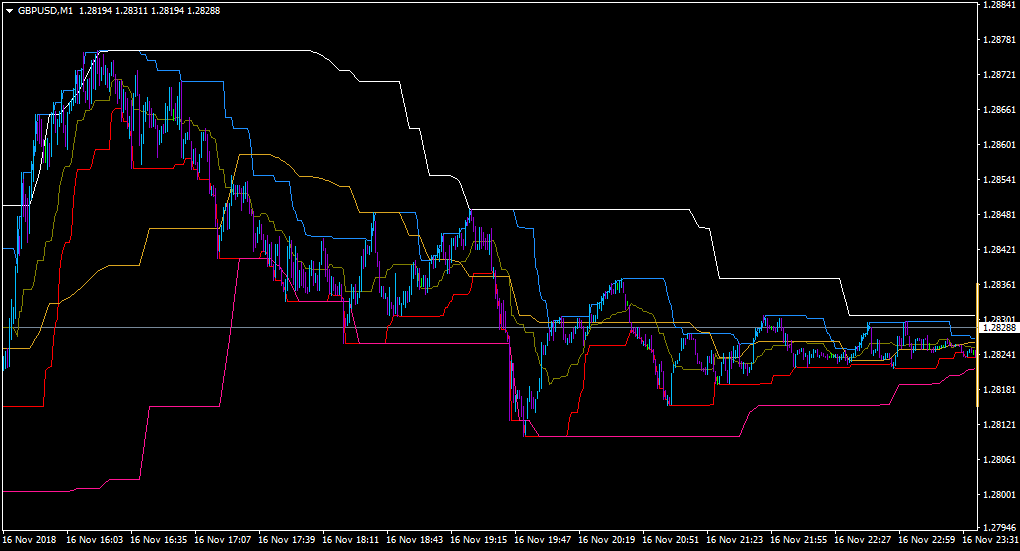Click time axis label 16 Nov 17:39

[x=286, y=539]
